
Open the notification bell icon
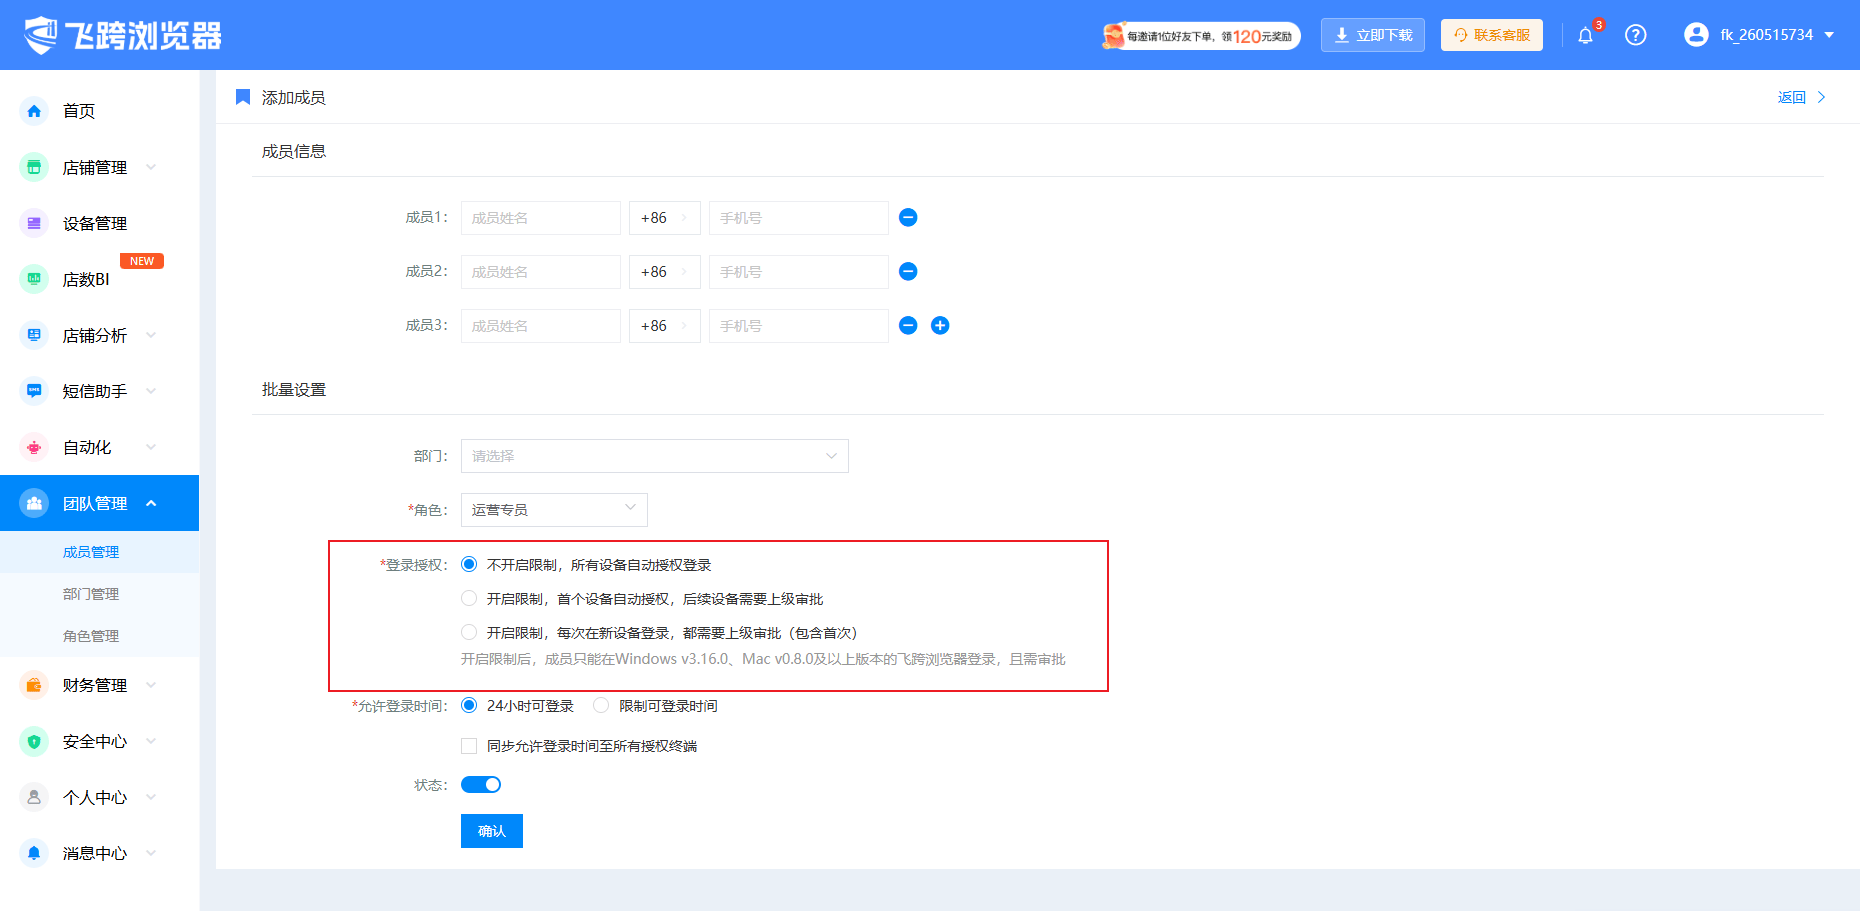[x=1585, y=36]
